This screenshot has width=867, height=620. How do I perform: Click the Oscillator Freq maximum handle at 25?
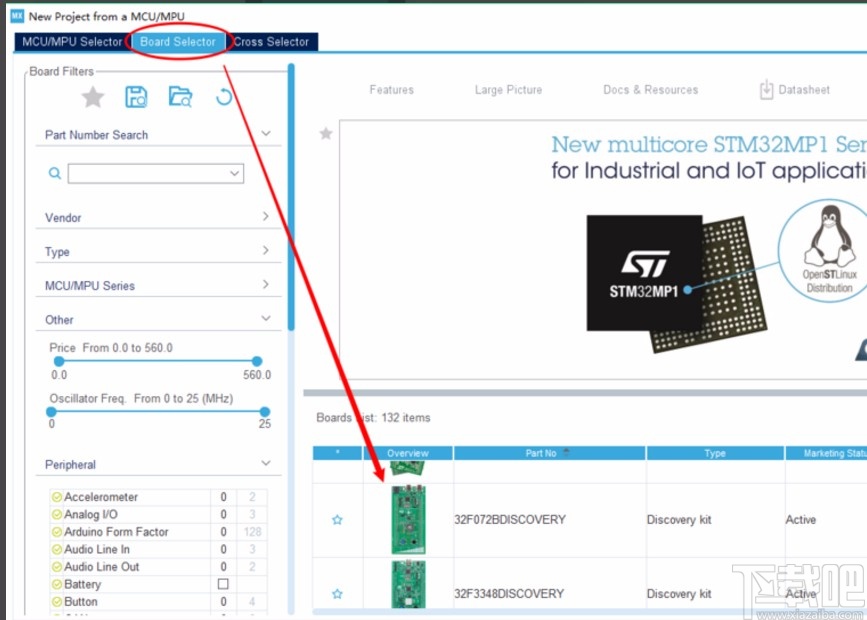click(x=265, y=411)
